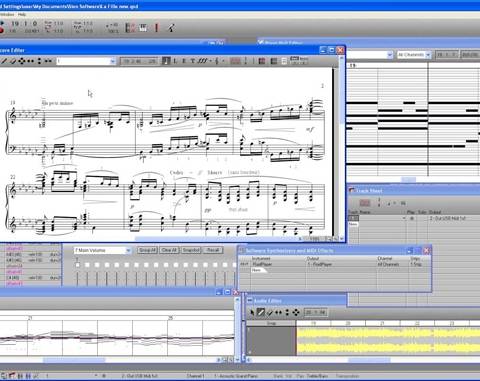Click the Group All button
Viewport: 480px width, 381px height.
click(147, 250)
